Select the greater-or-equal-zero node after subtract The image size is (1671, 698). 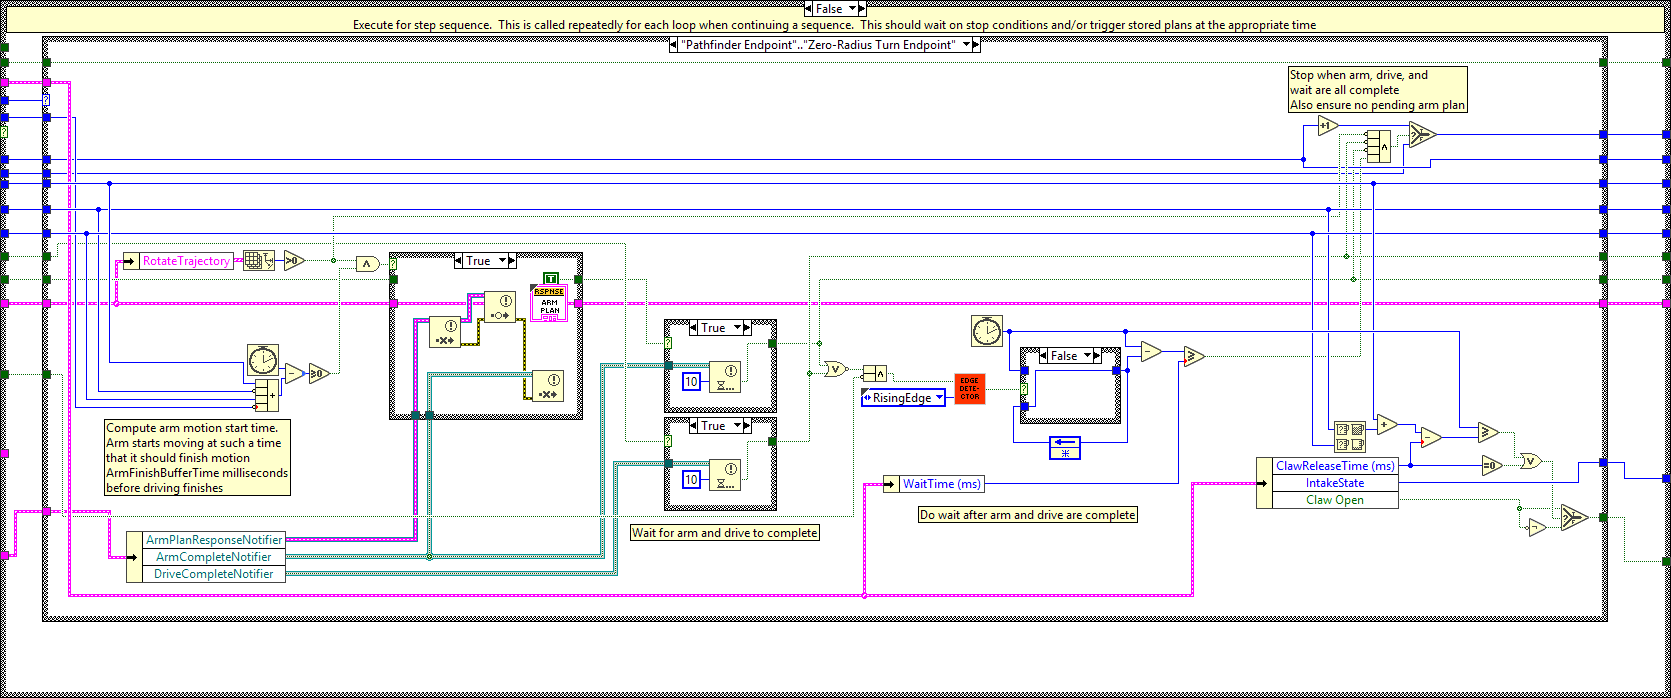(x=318, y=374)
